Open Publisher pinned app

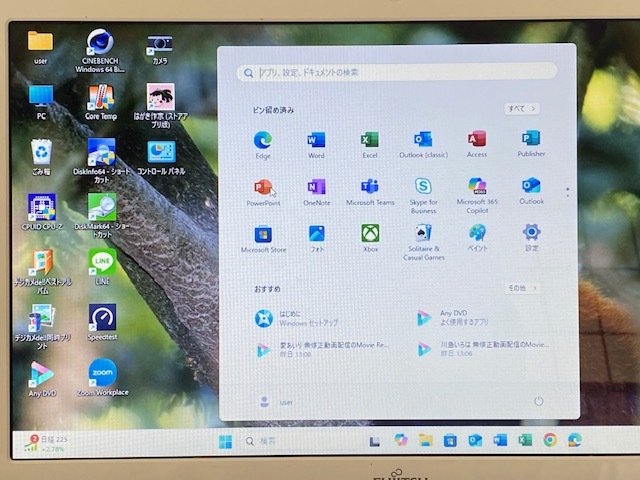(x=531, y=144)
